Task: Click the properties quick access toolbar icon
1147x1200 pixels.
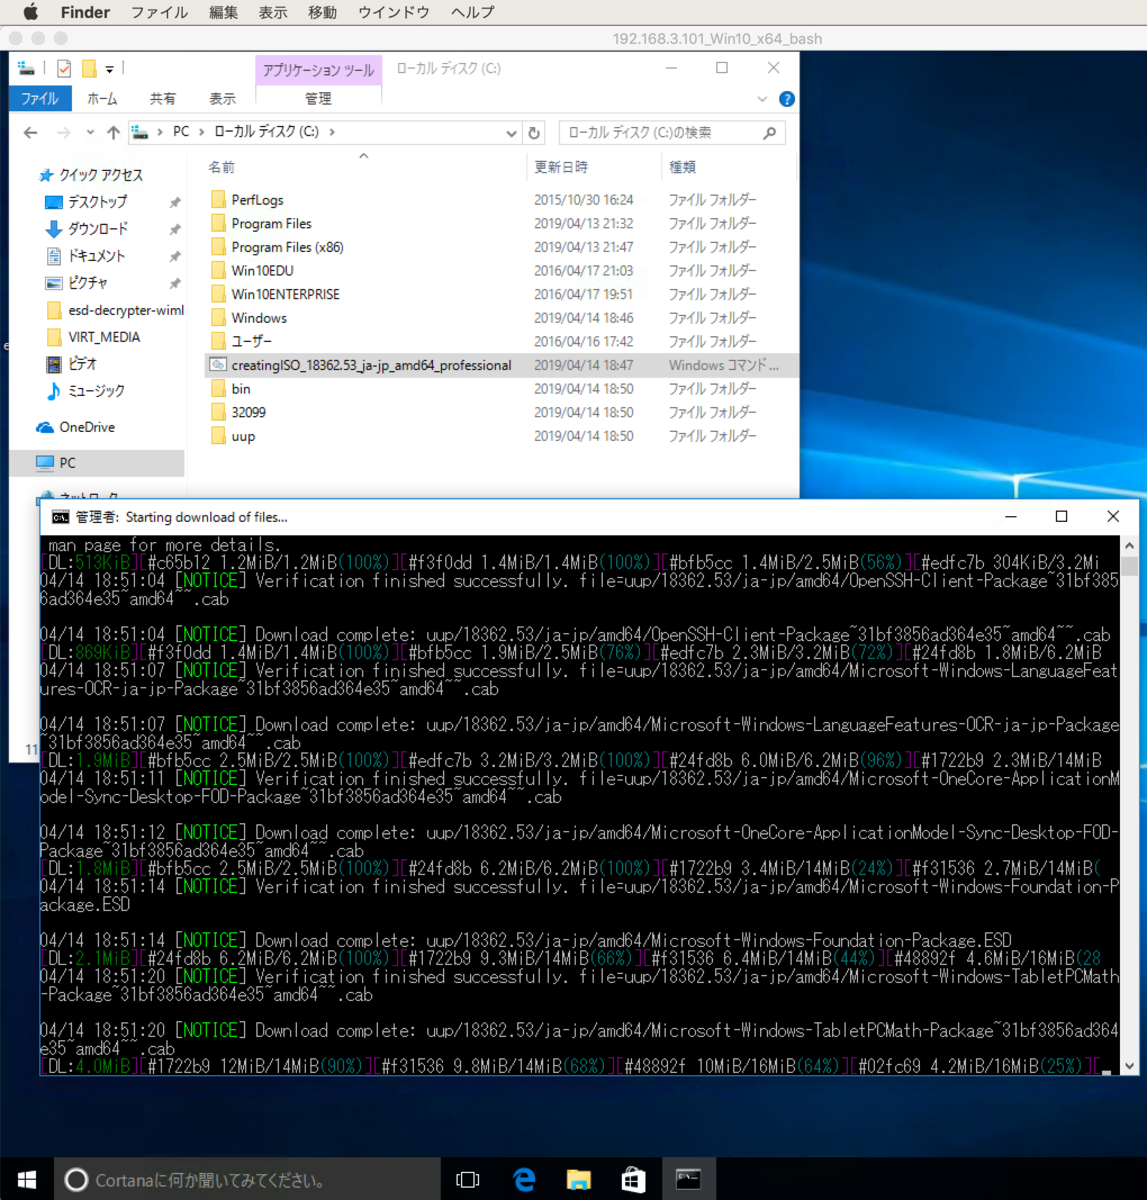Action: point(64,68)
